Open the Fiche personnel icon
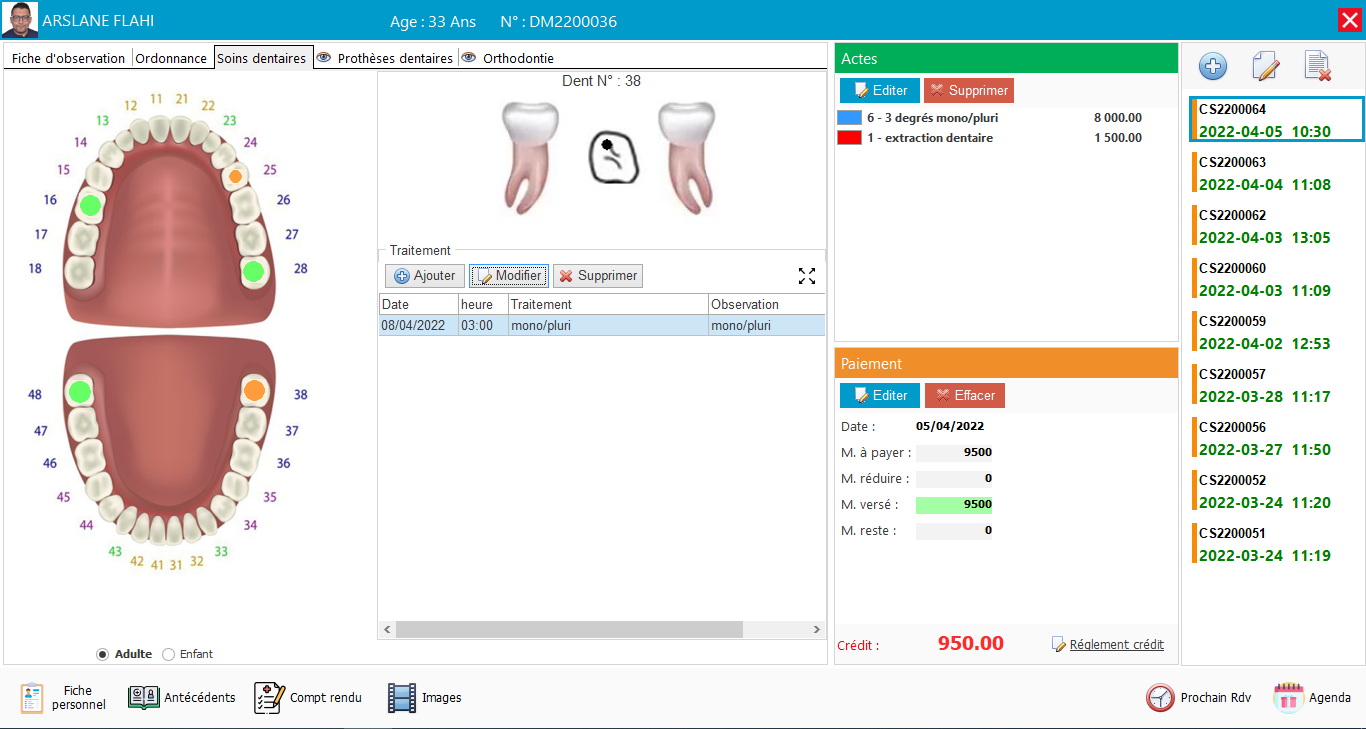Image resolution: width=1366 pixels, height=729 pixels. [32, 698]
